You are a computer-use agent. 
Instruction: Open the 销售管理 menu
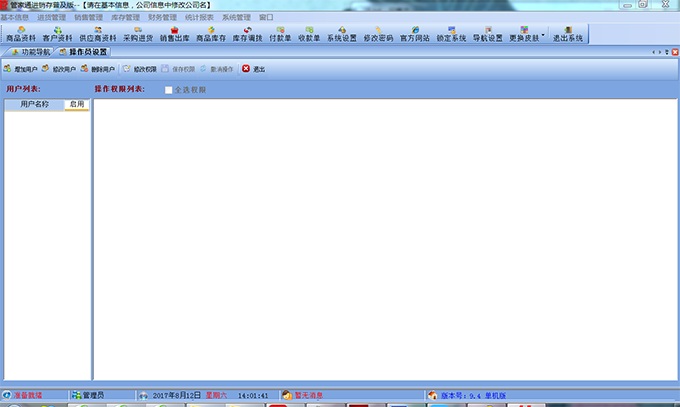88,17
